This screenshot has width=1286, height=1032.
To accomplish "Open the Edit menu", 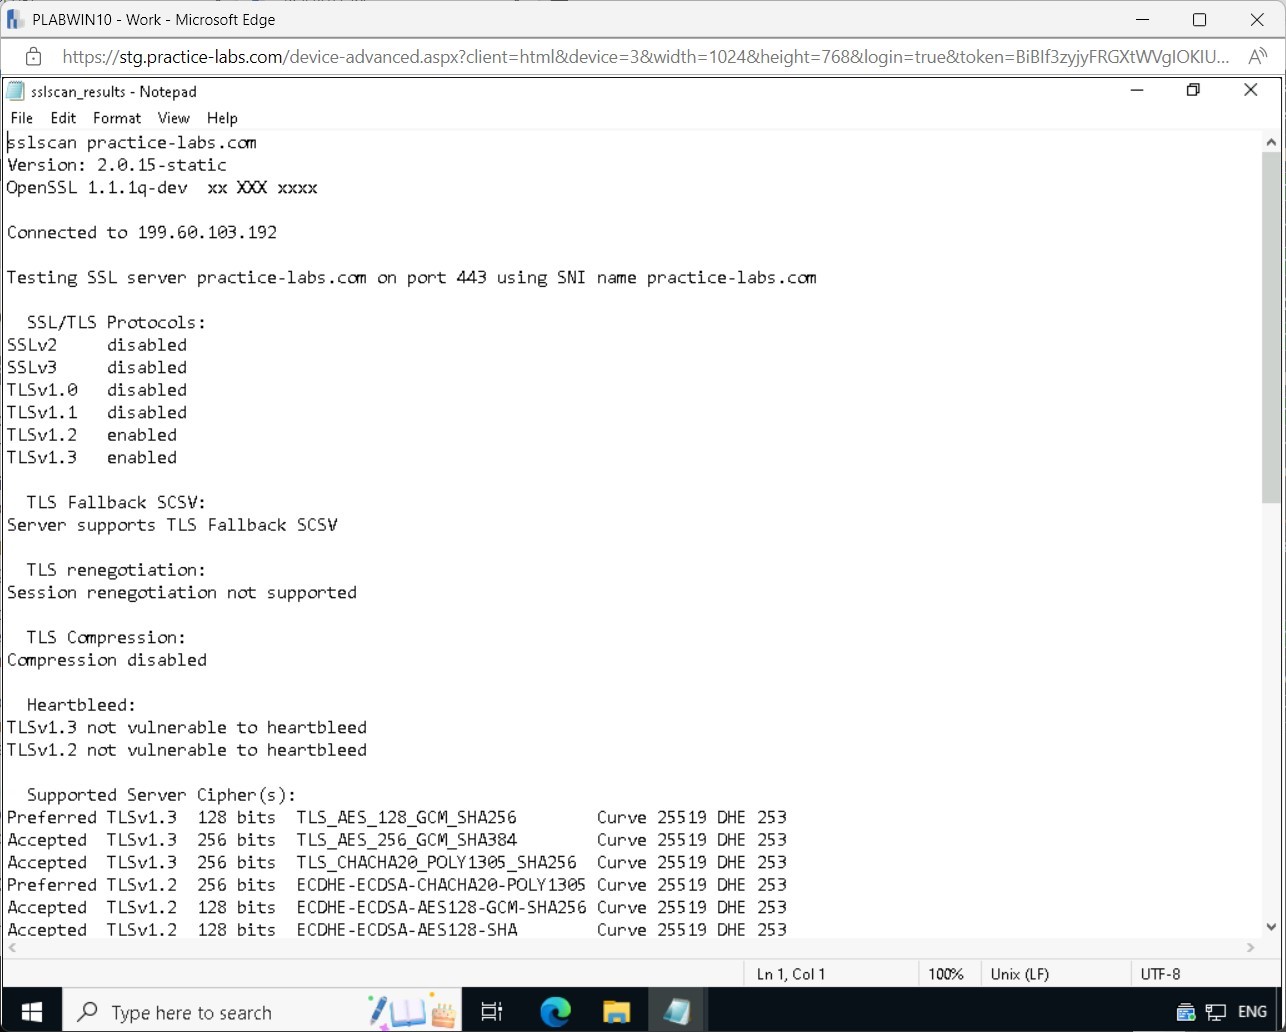I will coord(63,118).
